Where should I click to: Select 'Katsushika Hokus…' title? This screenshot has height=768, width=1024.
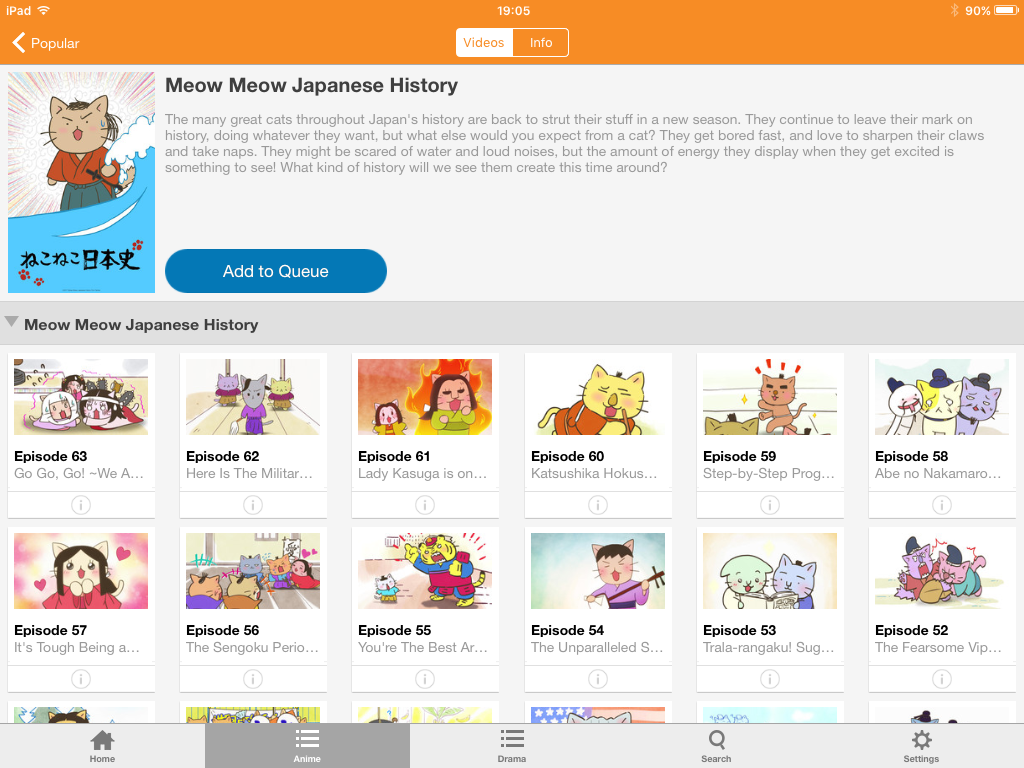point(594,473)
